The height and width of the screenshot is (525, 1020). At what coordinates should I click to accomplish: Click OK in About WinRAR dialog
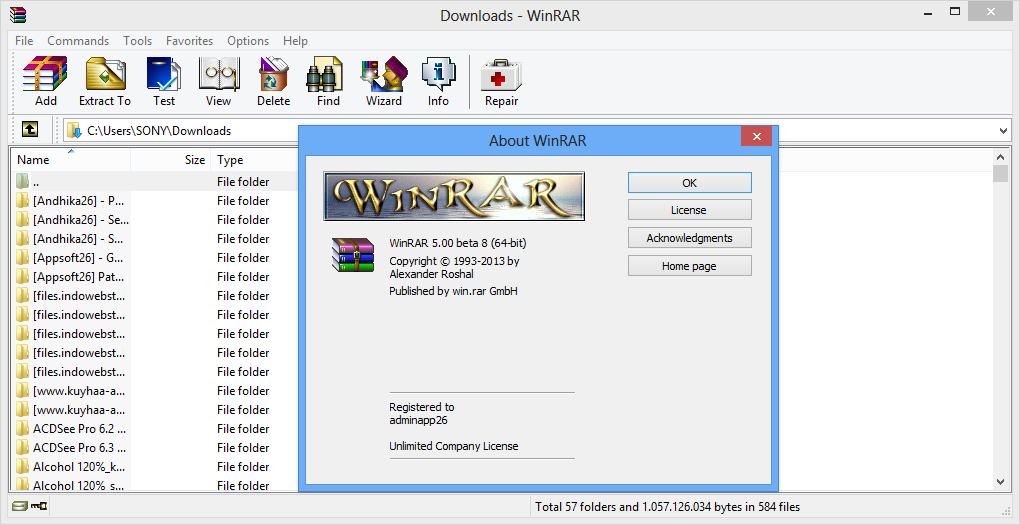tap(690, 183)
